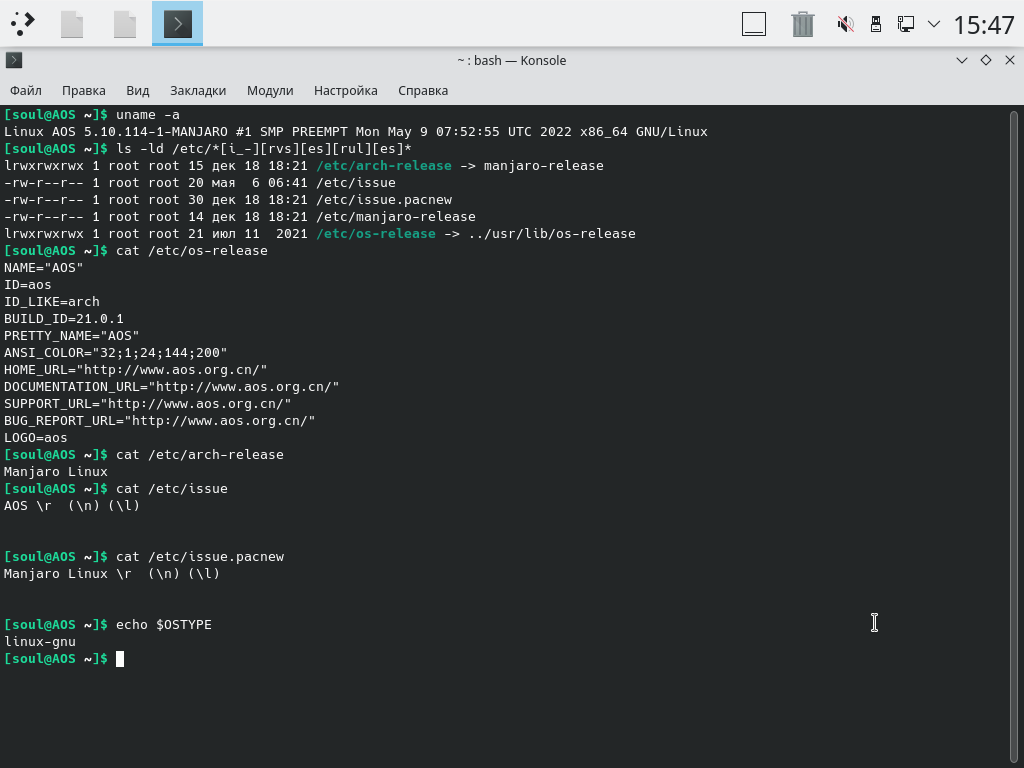Open the Вид menu

click(x=137, y=90)
